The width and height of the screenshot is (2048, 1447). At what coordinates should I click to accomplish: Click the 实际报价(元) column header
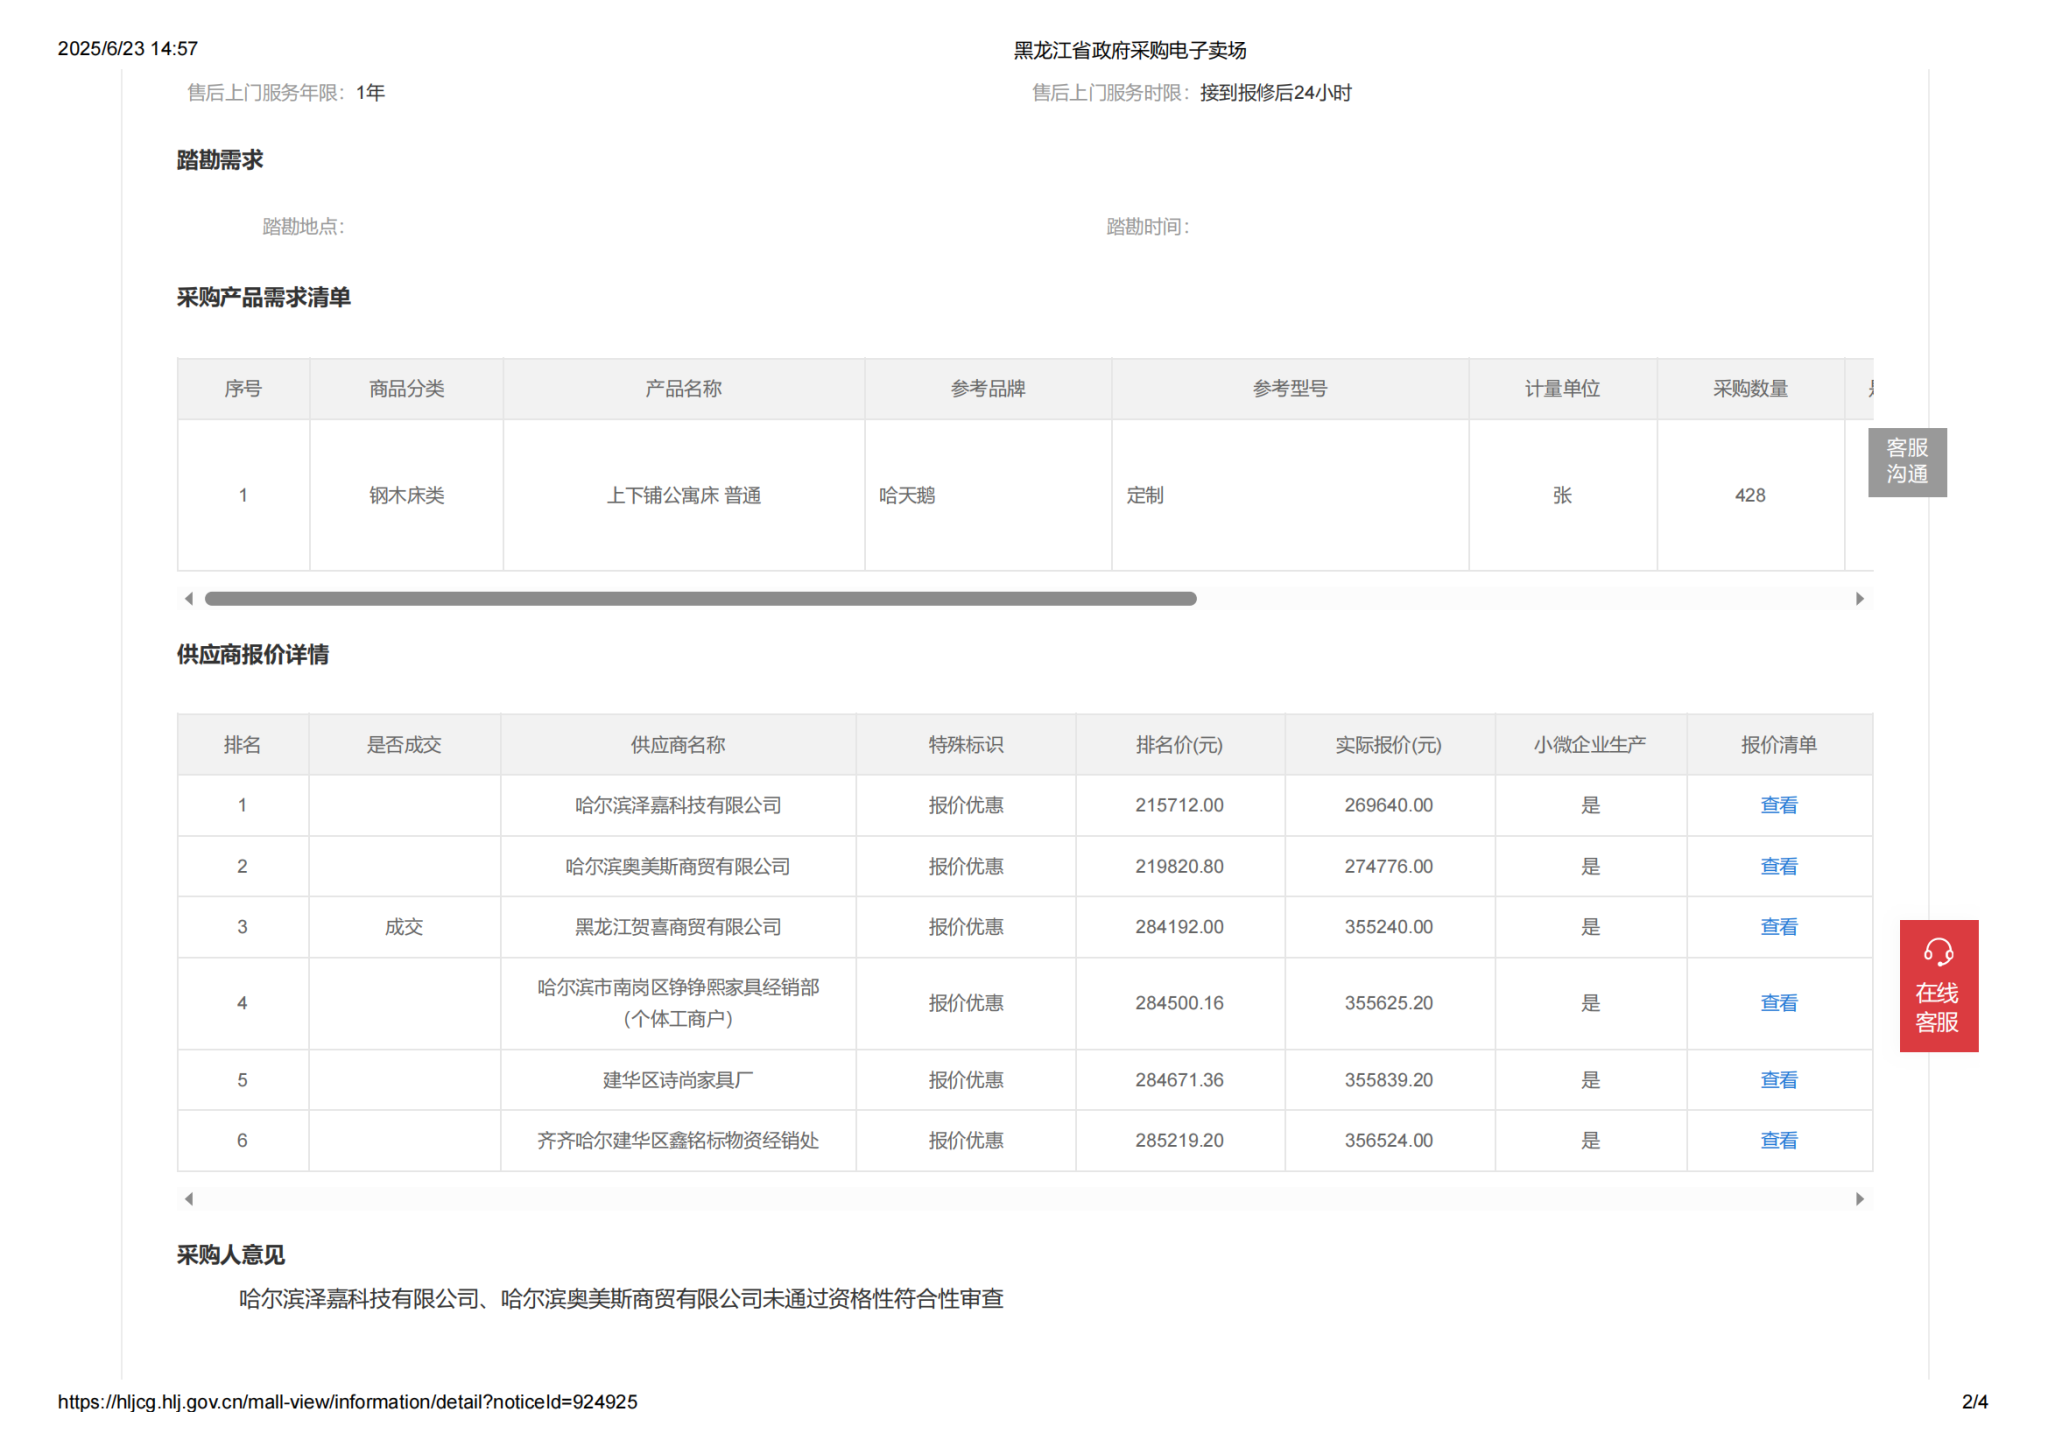tap(1388, 745)
